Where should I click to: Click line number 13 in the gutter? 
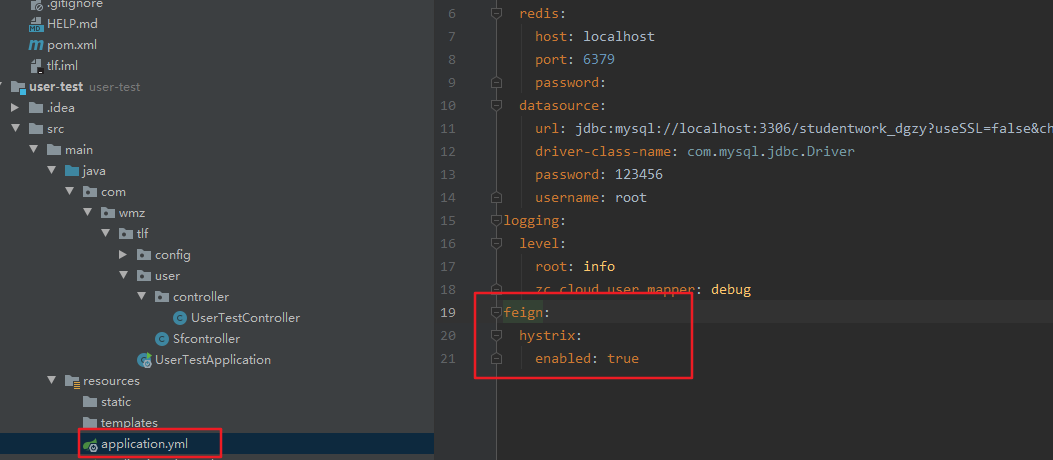(448, 175)
